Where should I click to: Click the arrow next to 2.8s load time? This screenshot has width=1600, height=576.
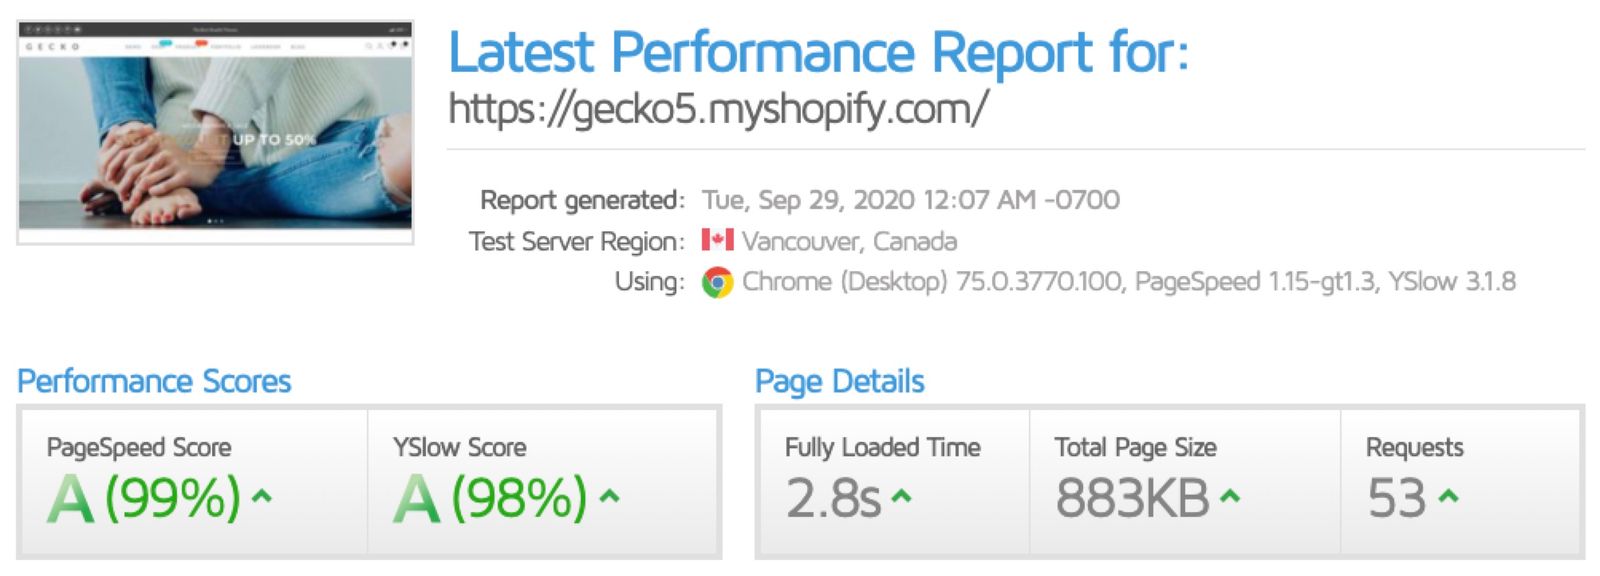[901, 494]
